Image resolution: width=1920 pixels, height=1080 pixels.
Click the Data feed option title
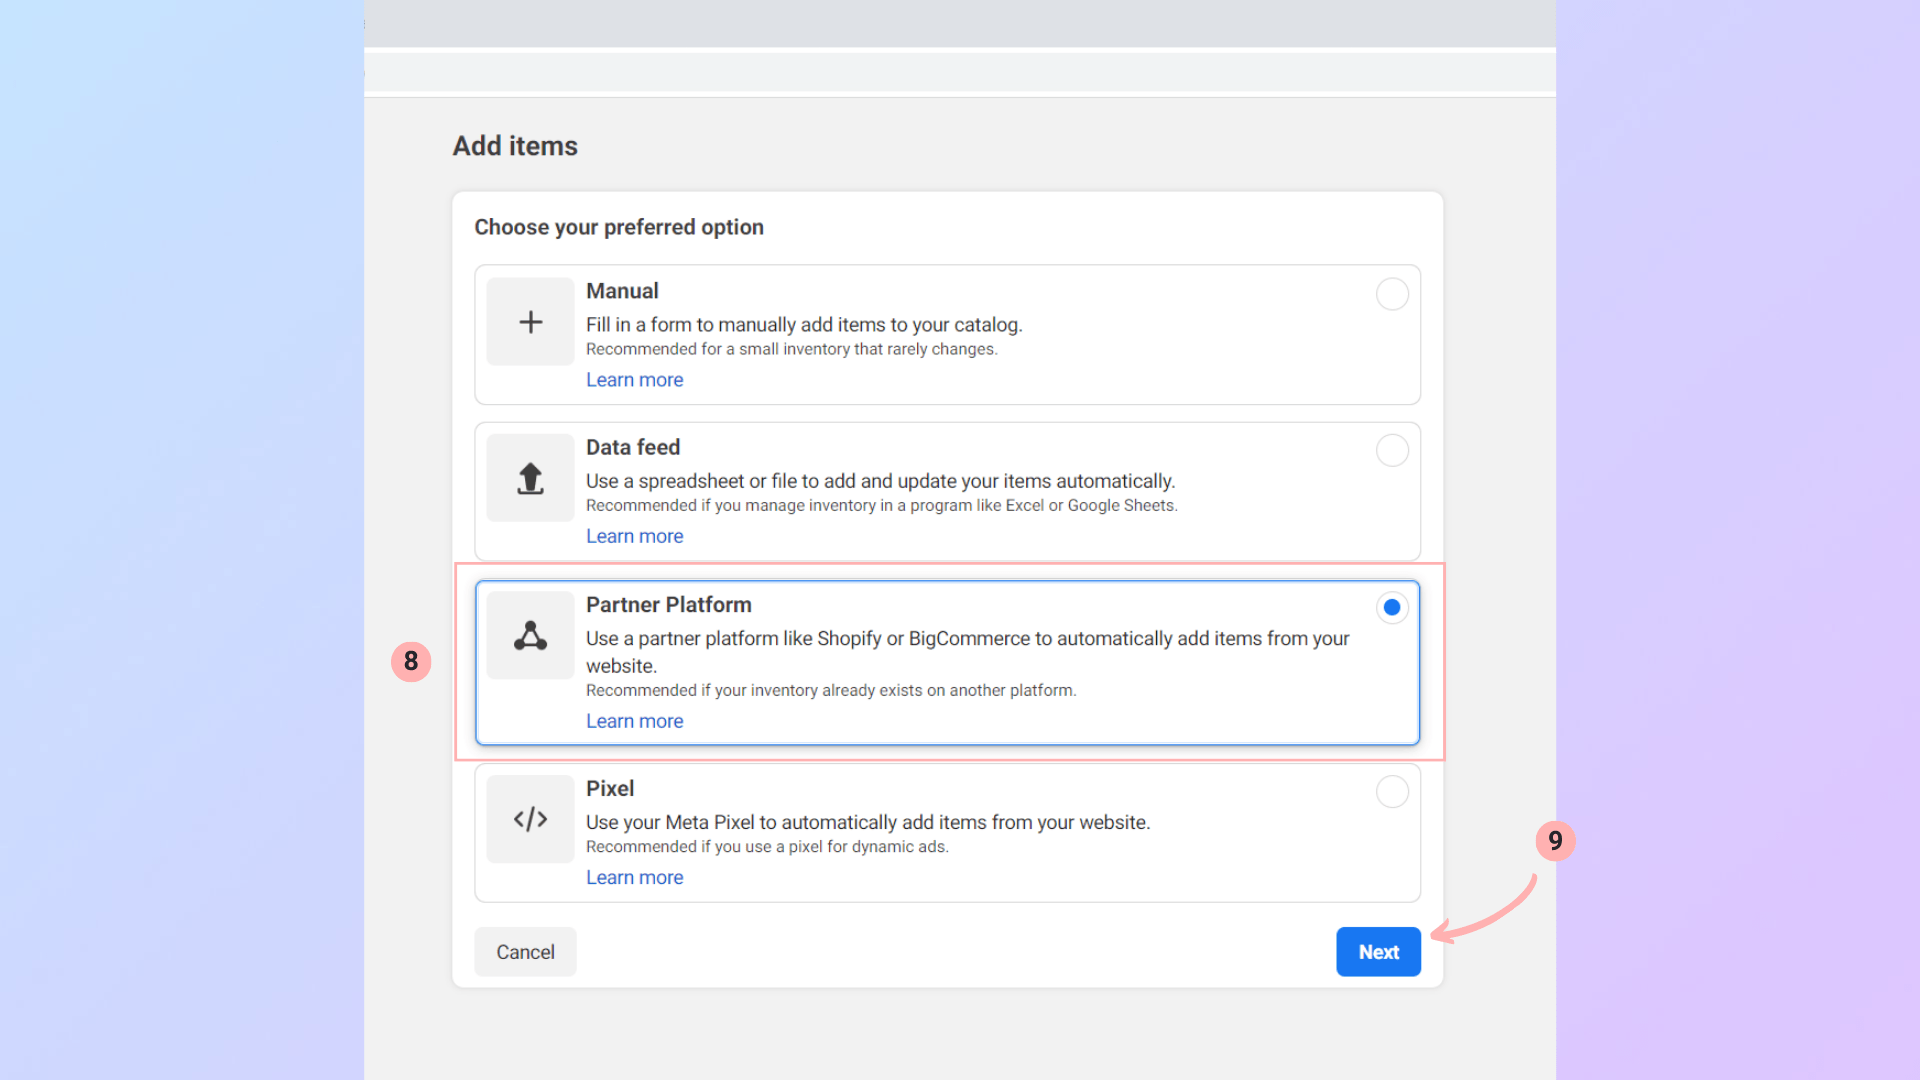(632, 447)
